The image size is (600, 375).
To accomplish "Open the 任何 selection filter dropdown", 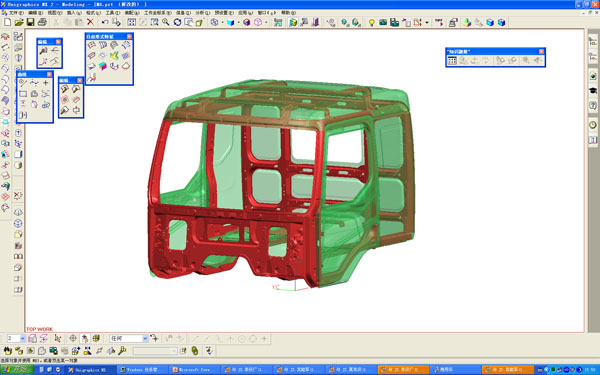I will 145,339.
